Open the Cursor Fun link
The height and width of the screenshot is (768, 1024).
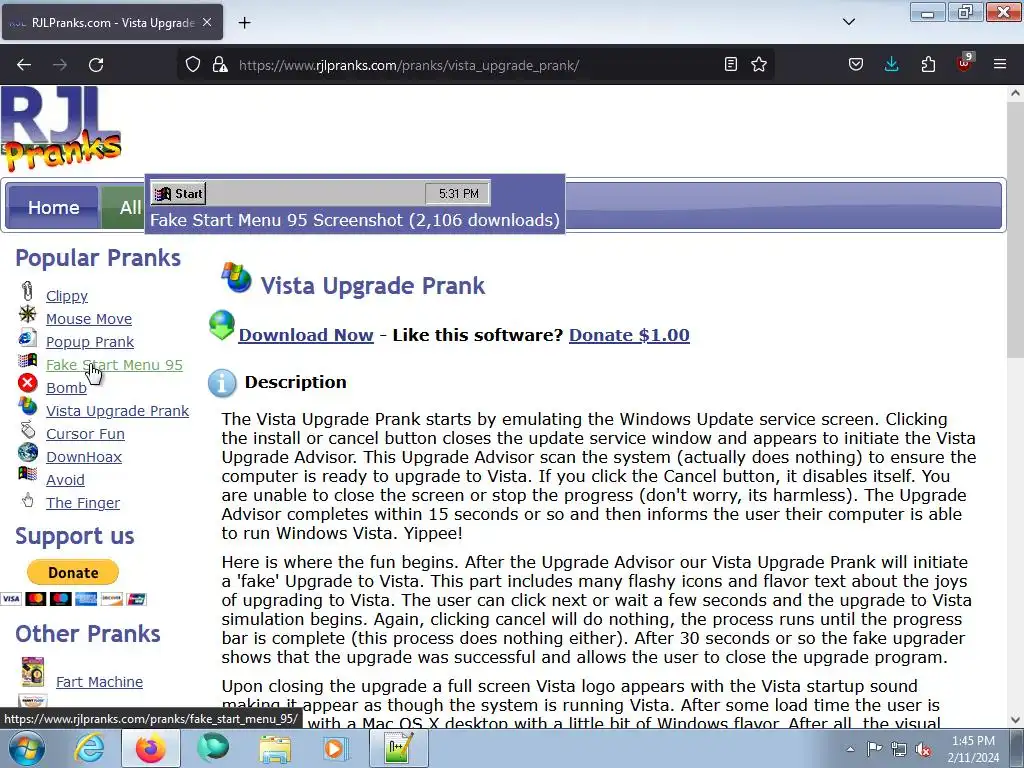(x=85, y=434)
